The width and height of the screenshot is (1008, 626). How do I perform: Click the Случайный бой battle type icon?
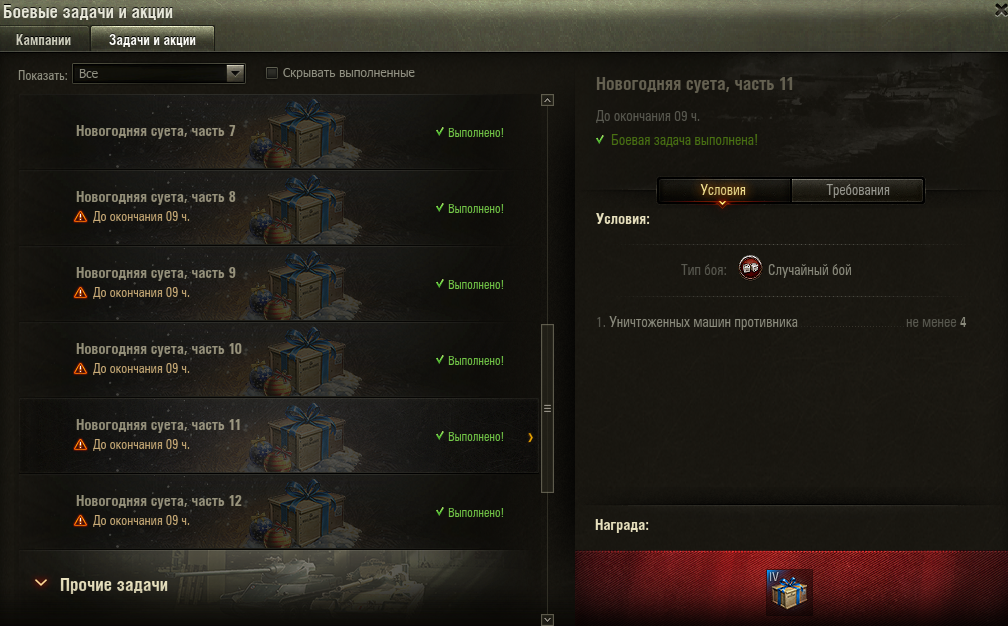pos(750,267)
